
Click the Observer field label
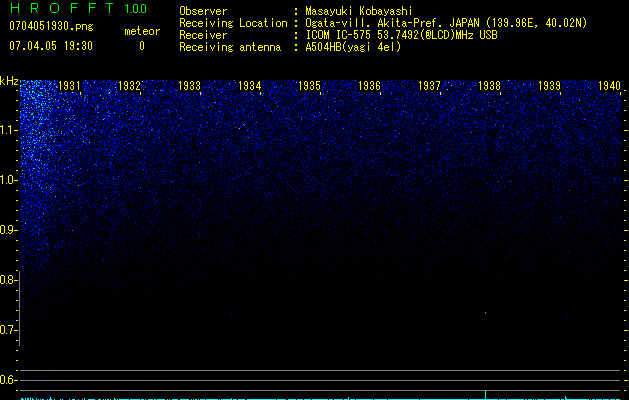(203, 11)
